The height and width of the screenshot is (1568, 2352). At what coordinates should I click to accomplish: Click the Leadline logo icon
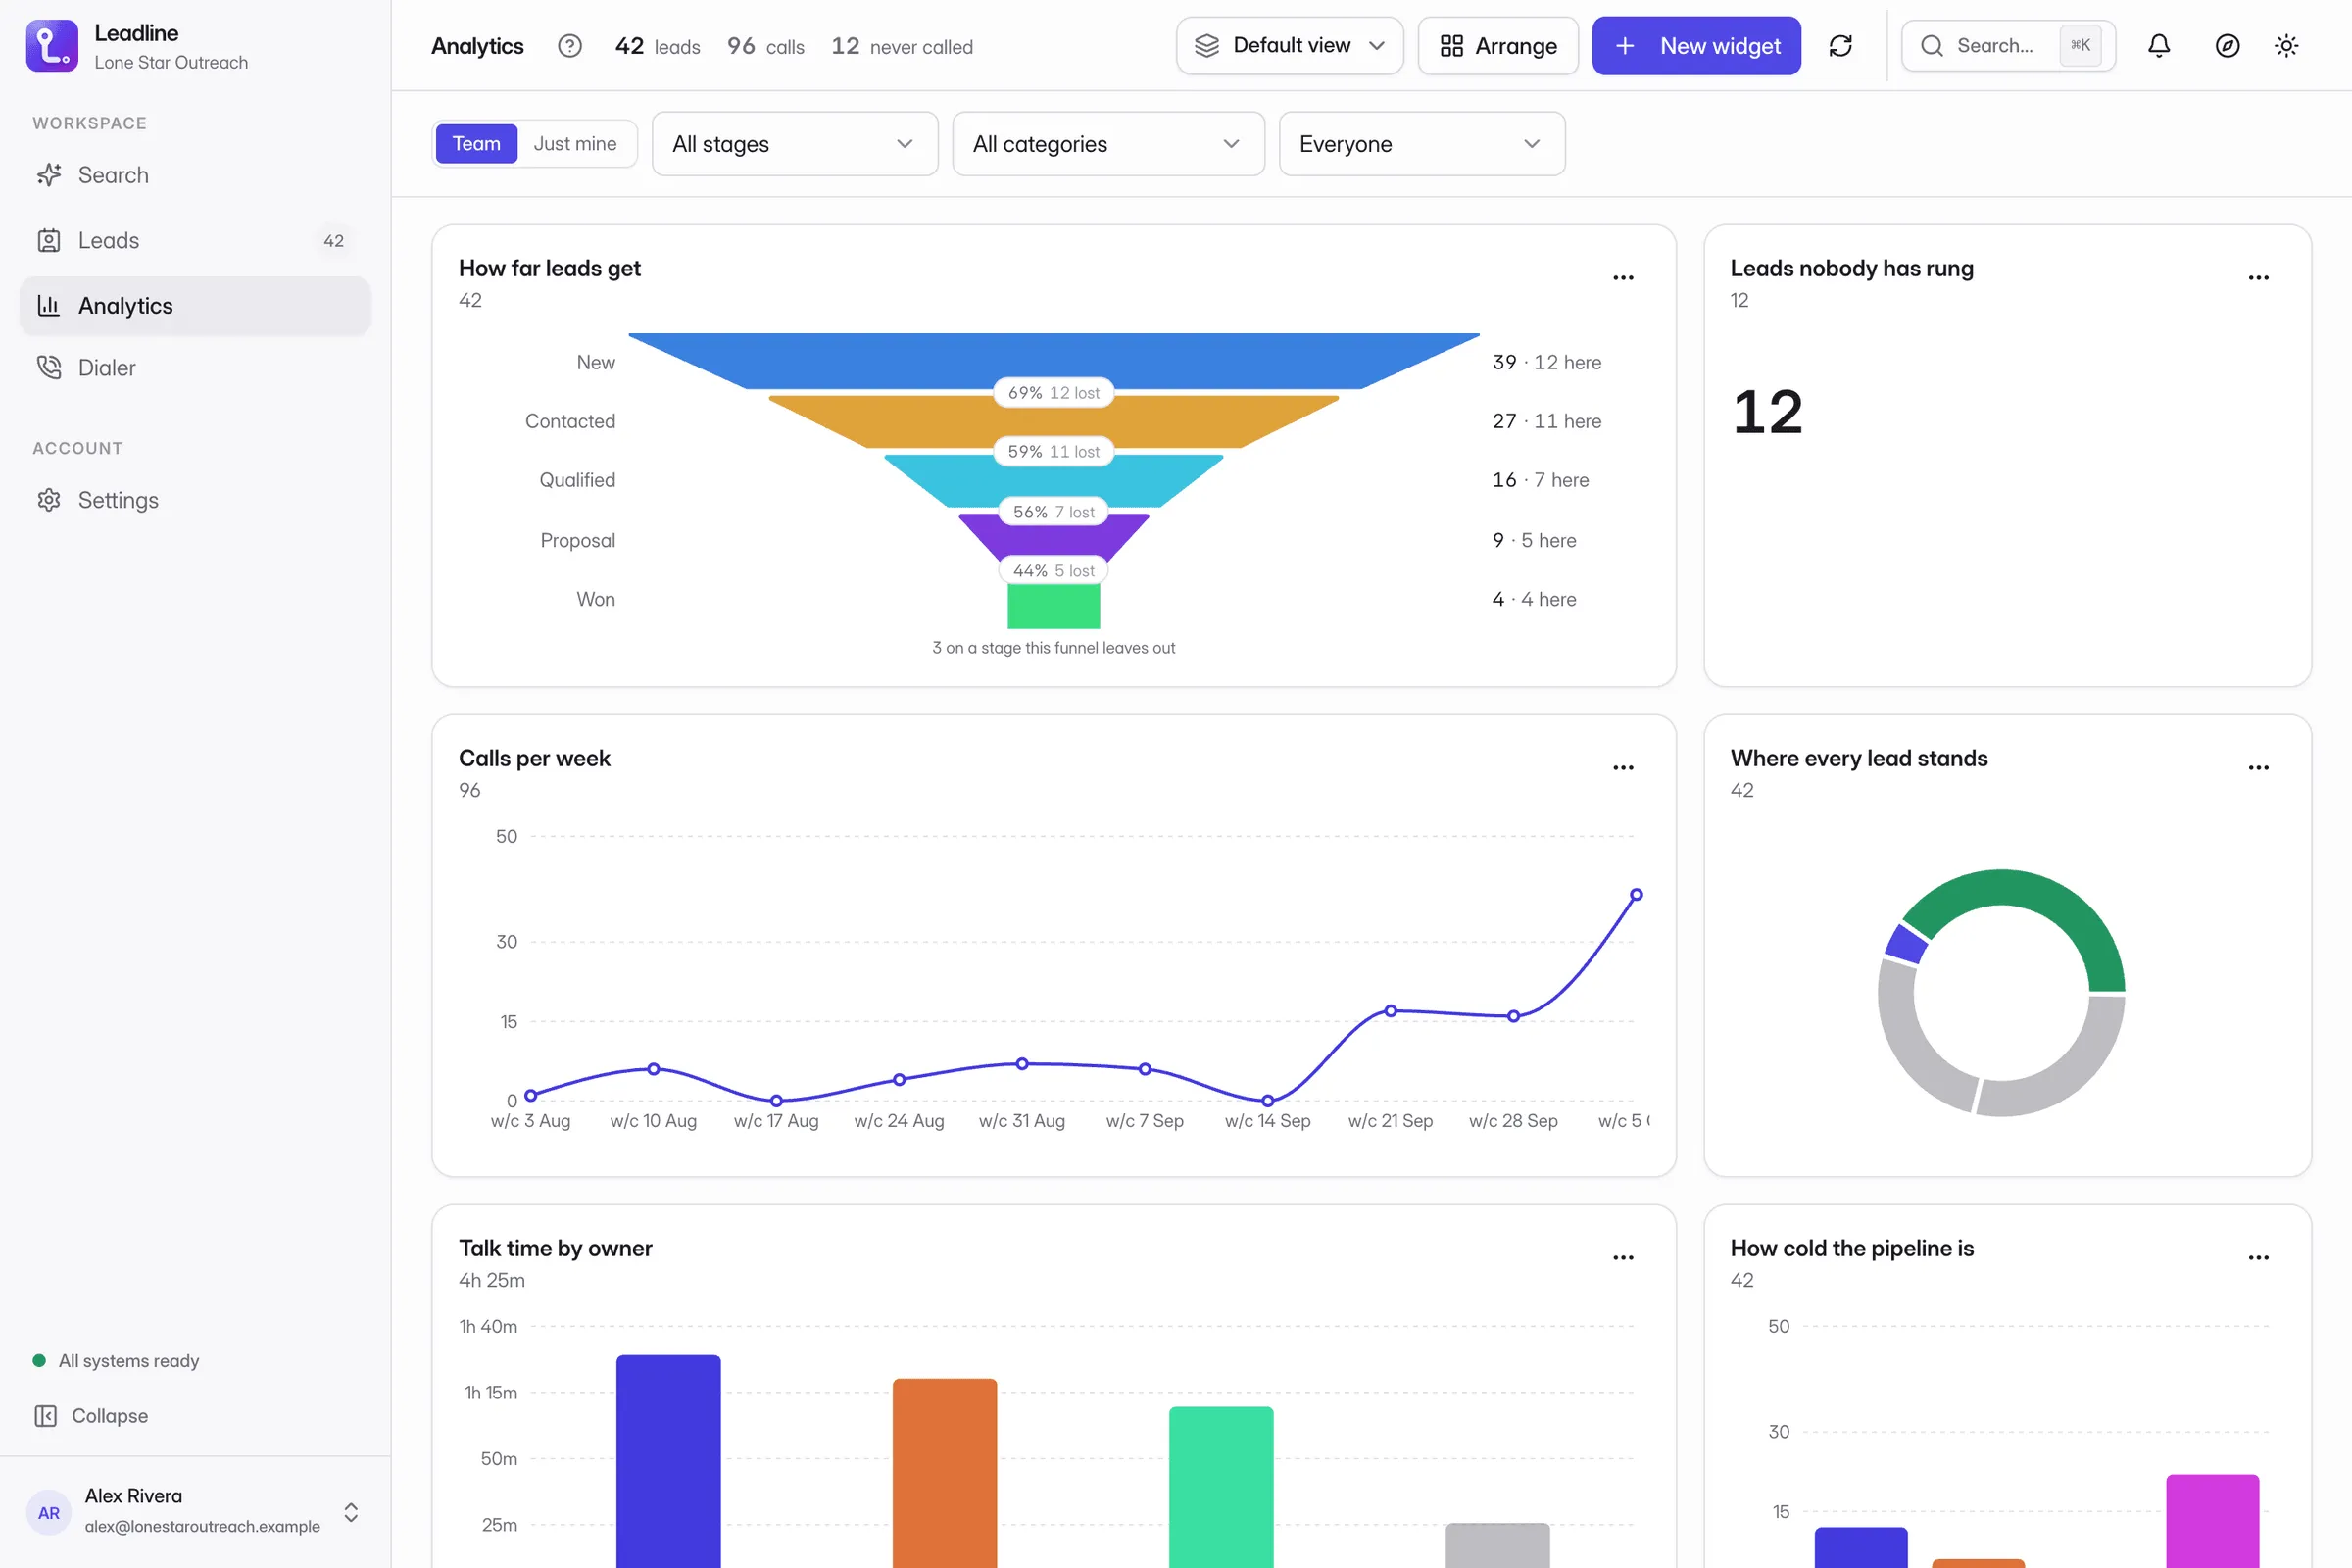[x=52, y=46]
